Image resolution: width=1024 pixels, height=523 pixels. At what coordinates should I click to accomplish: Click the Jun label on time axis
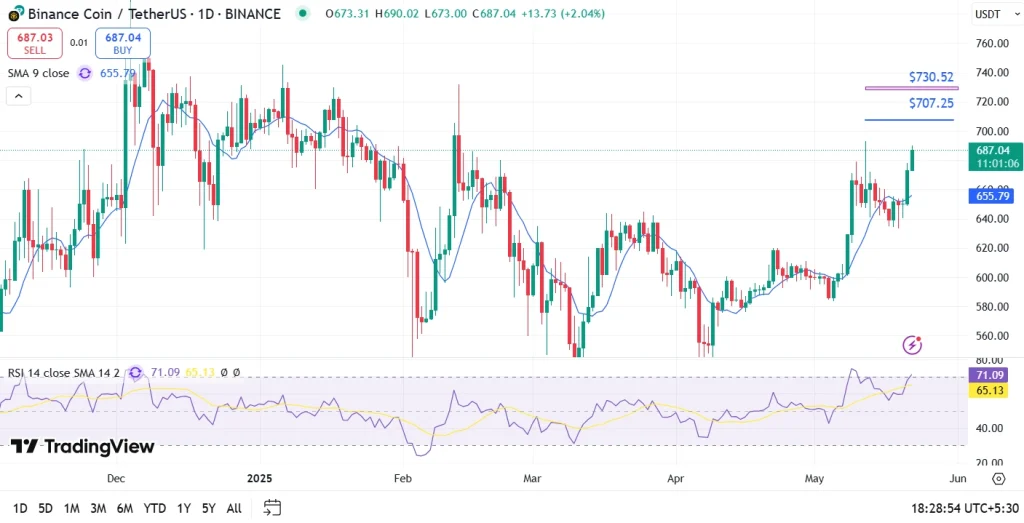[x=957, y=479]
